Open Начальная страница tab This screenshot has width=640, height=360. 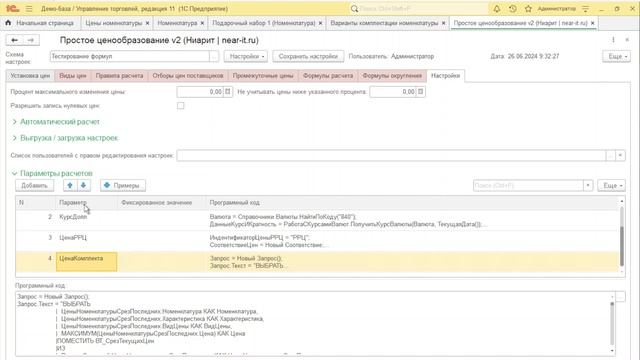pos(40,23)
